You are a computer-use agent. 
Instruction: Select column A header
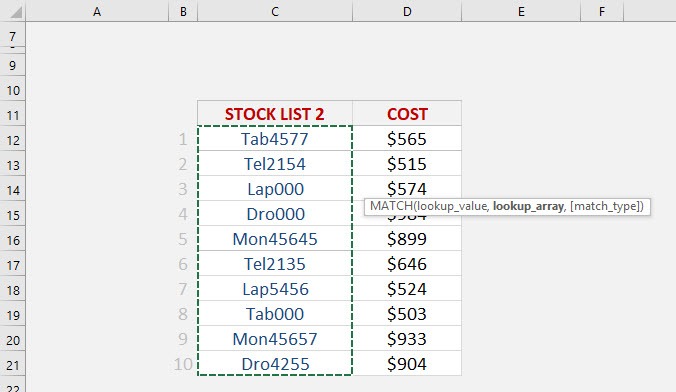(97, 11)
